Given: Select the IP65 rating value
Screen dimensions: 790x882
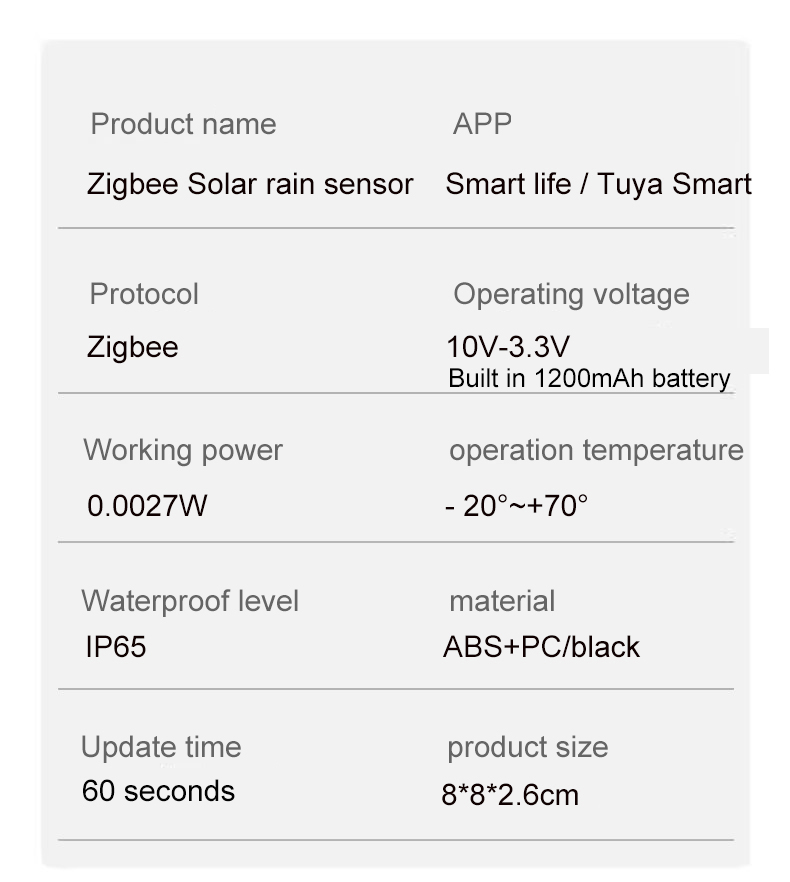Looking at the screenshot, I should 115,646.
